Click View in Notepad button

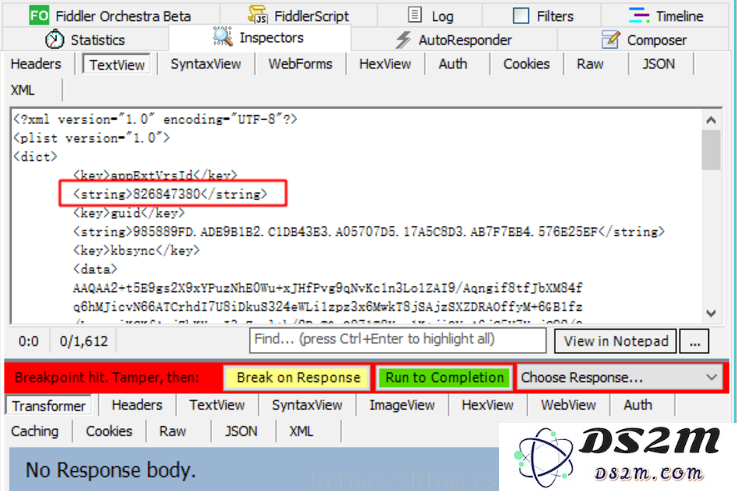point(616,341)
